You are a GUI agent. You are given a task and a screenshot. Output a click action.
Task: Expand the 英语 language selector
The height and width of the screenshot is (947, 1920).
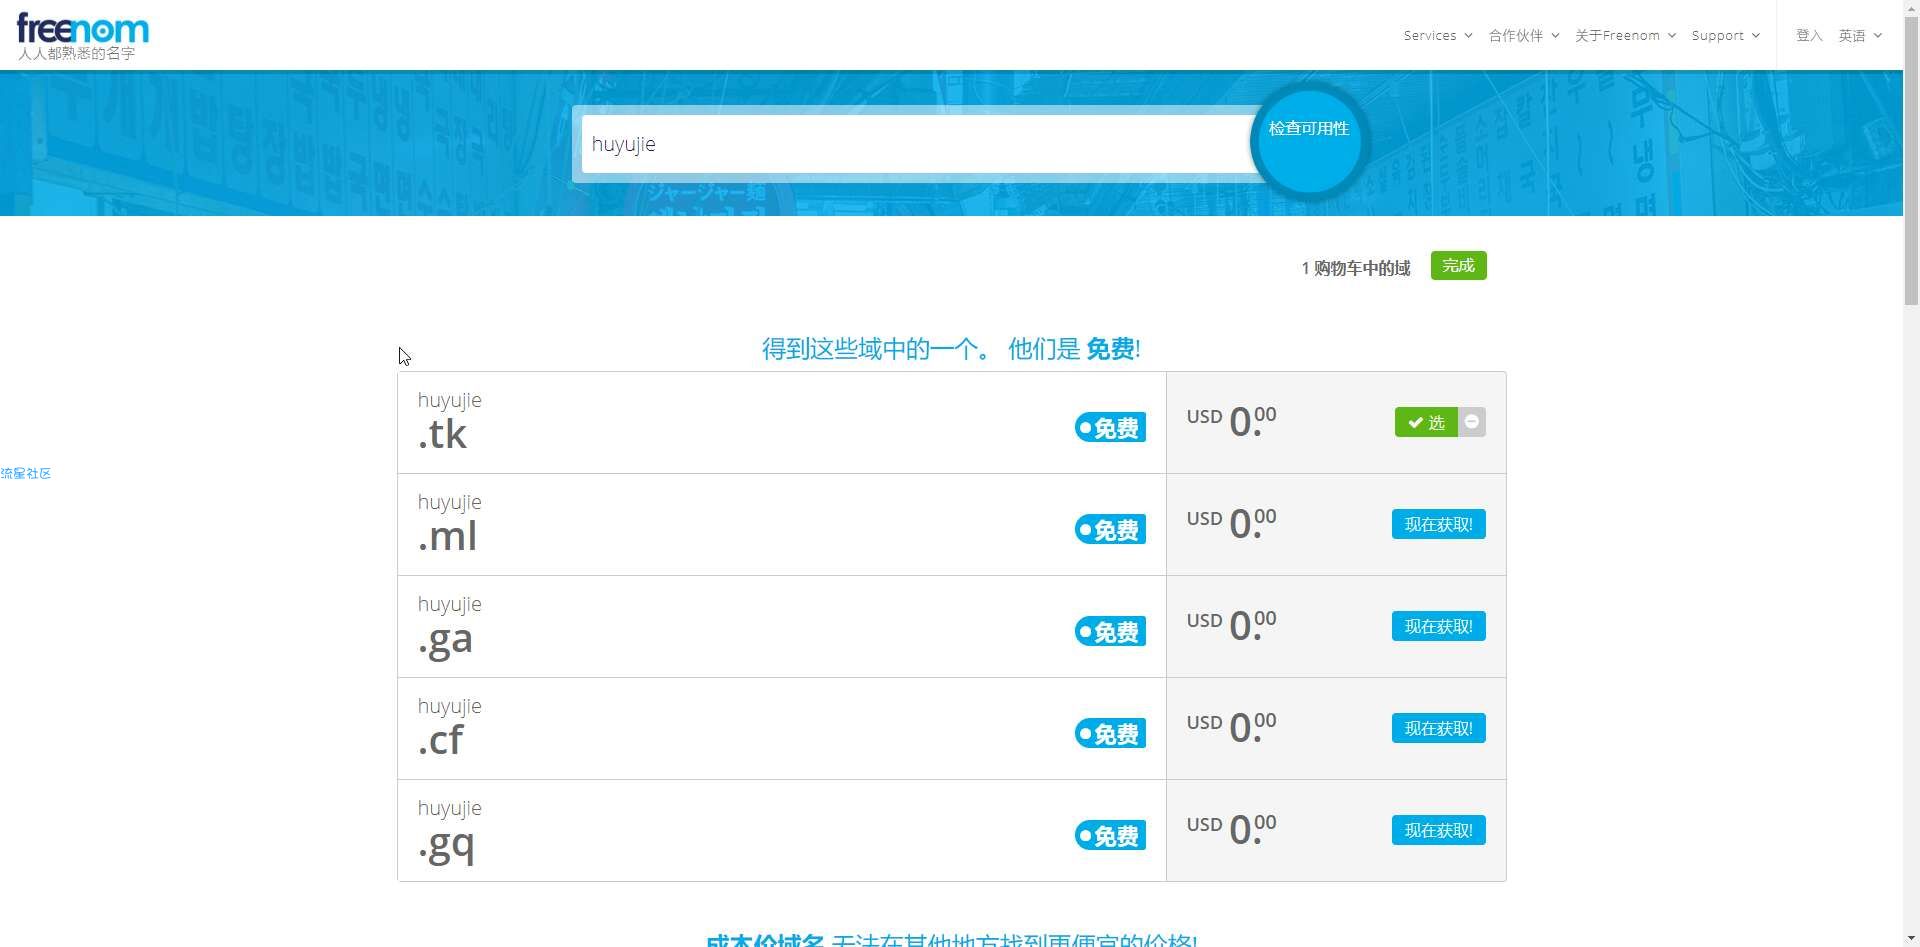tap(1859, 36)
